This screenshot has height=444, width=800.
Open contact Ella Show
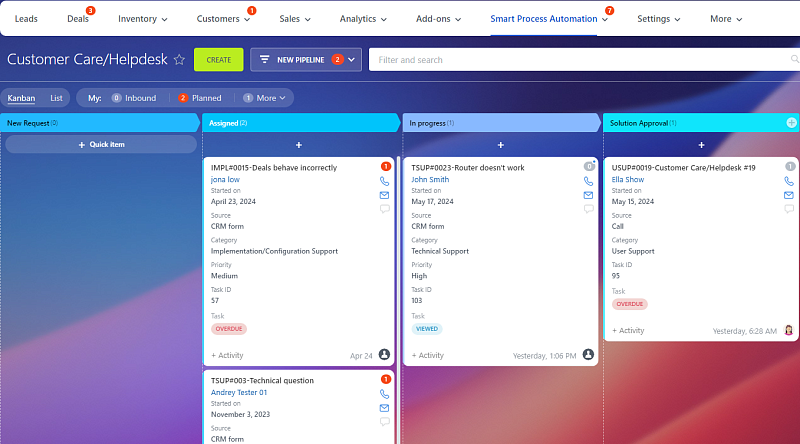pyautogui.click(x=628, y=180)
